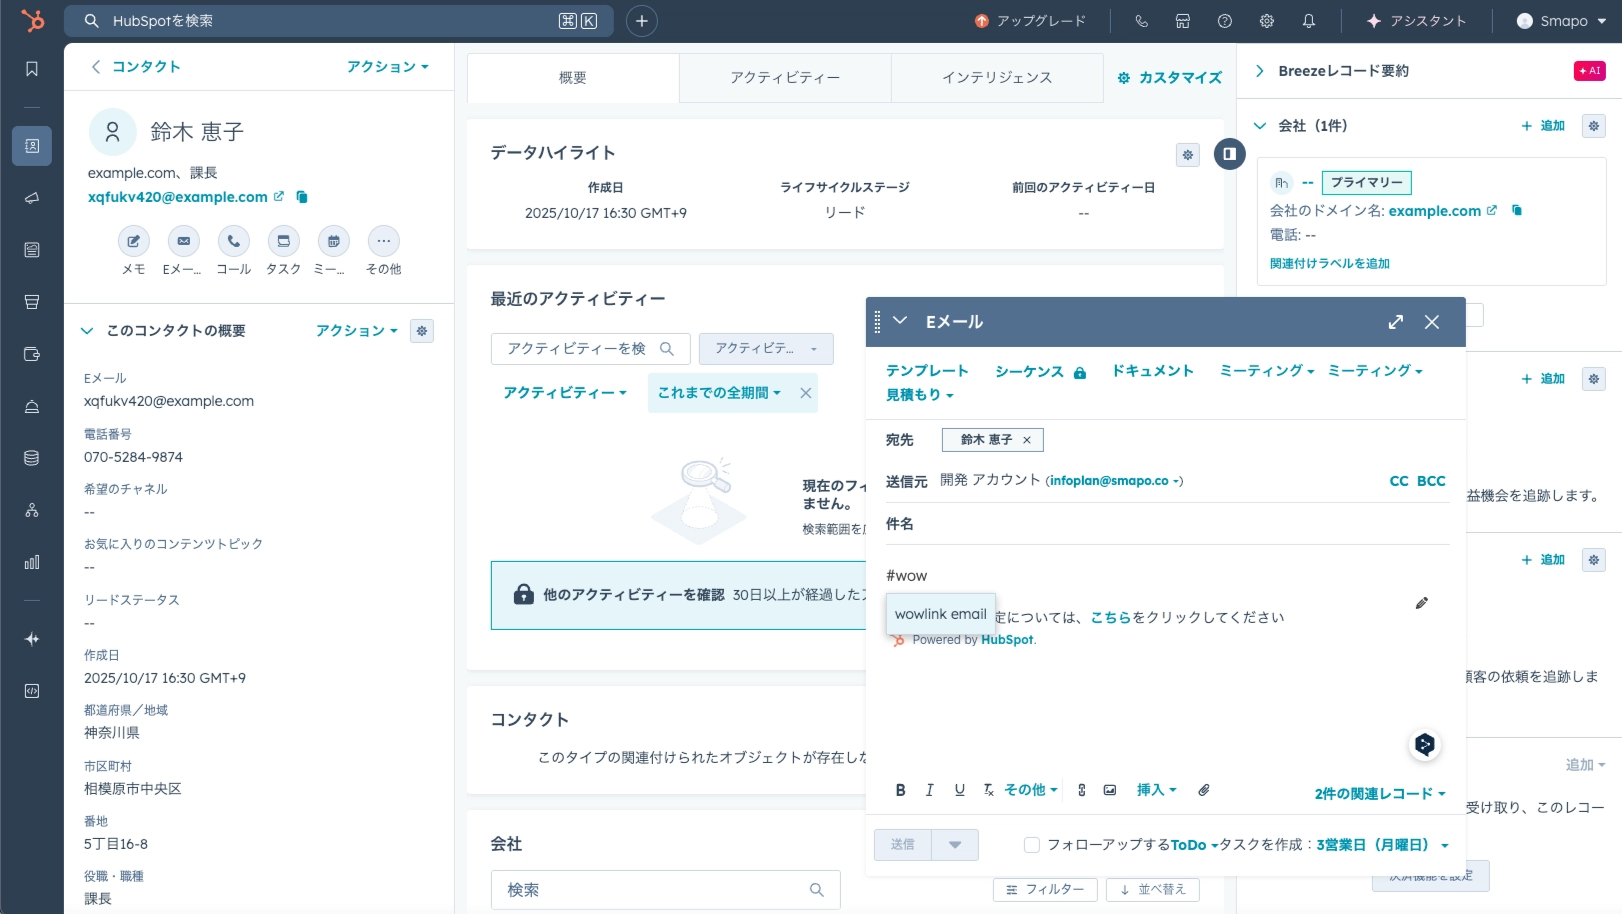
Task: Open the 見積もり dropdown in email composer
Action: click(920, 395)
